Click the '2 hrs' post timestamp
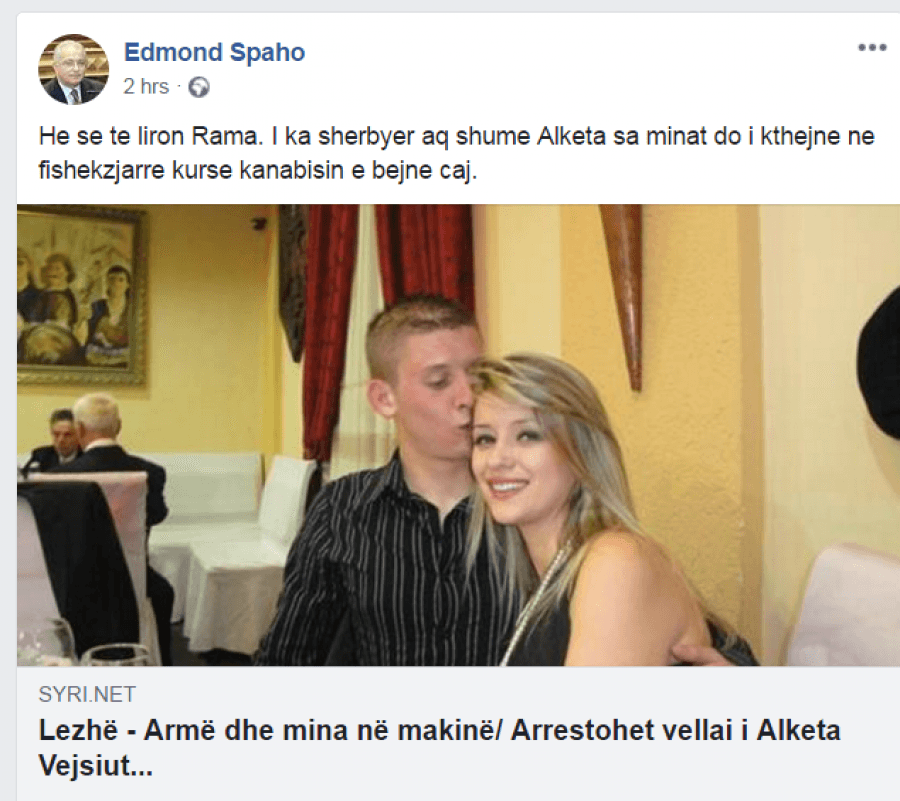 click(146, 87)
